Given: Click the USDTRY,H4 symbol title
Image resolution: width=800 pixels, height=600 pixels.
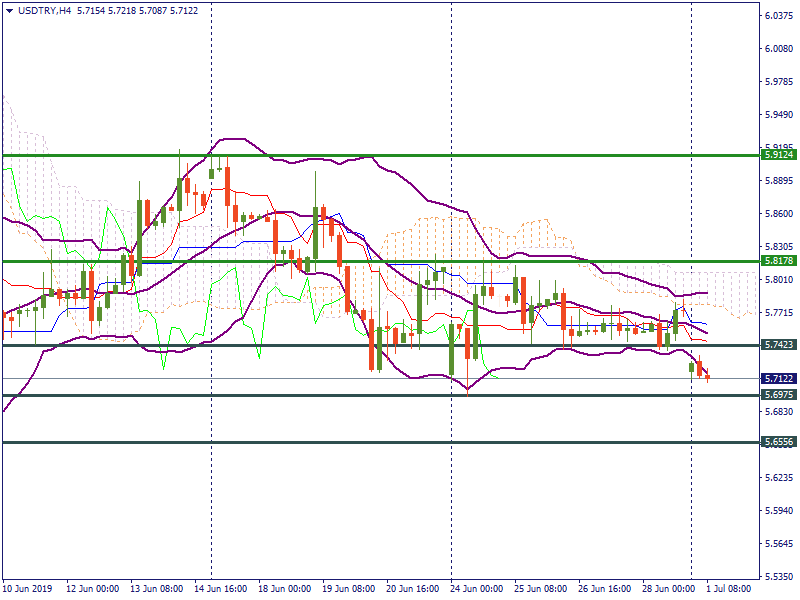Looking at the screenshot, I should coord(45,10).
